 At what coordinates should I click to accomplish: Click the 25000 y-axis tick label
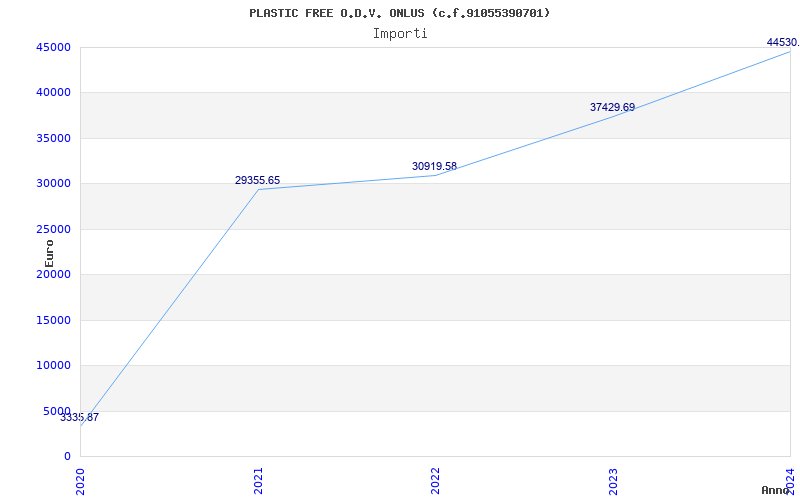[x=52, y=229]
